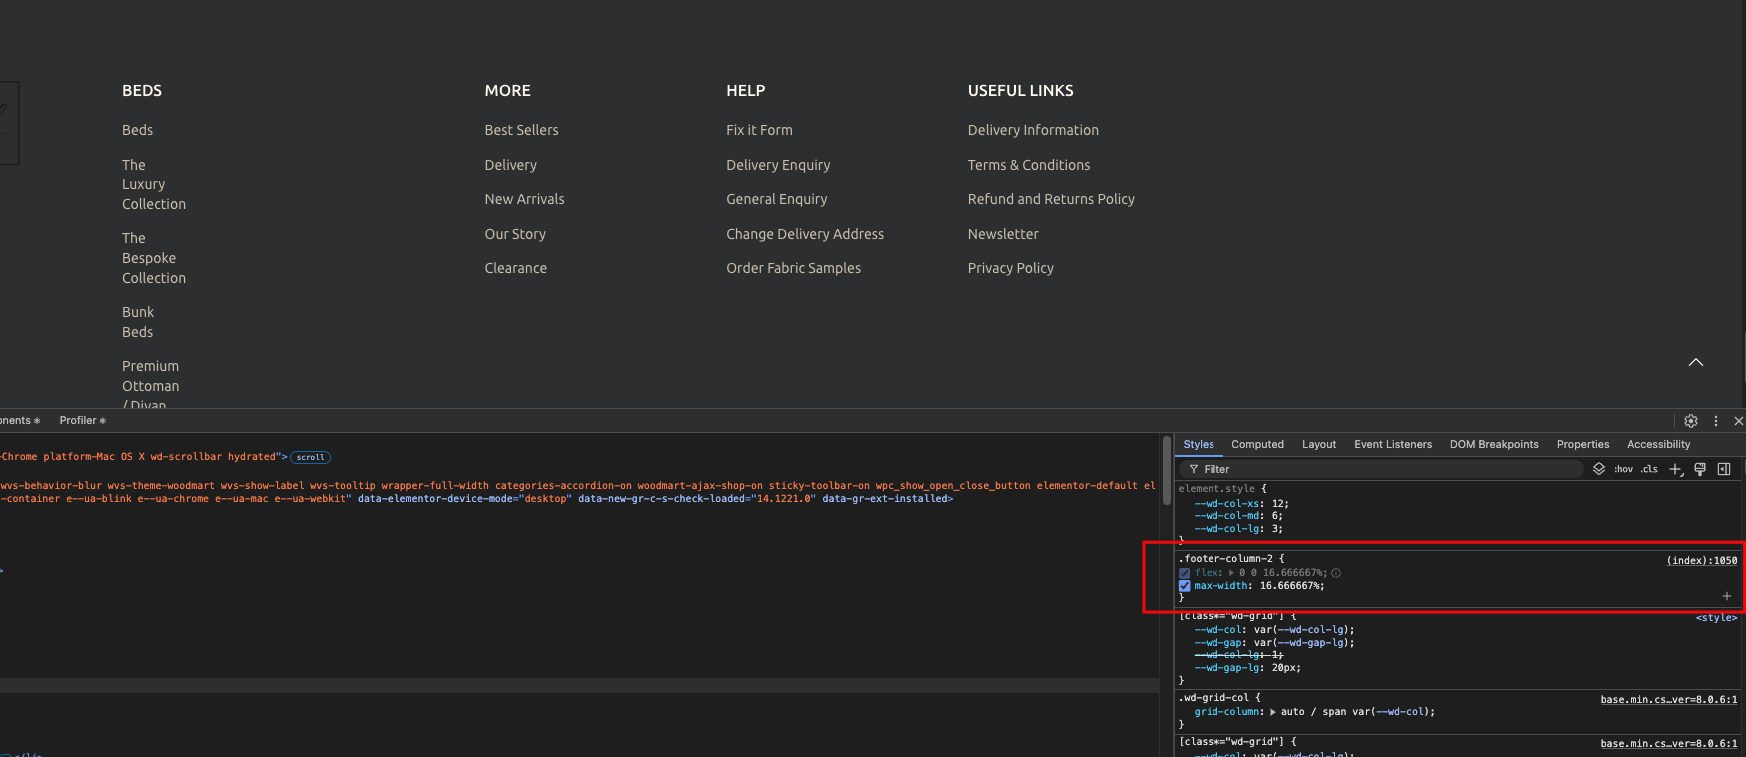Open DevTools three-dot customize menu

[x=1716, y=421]
